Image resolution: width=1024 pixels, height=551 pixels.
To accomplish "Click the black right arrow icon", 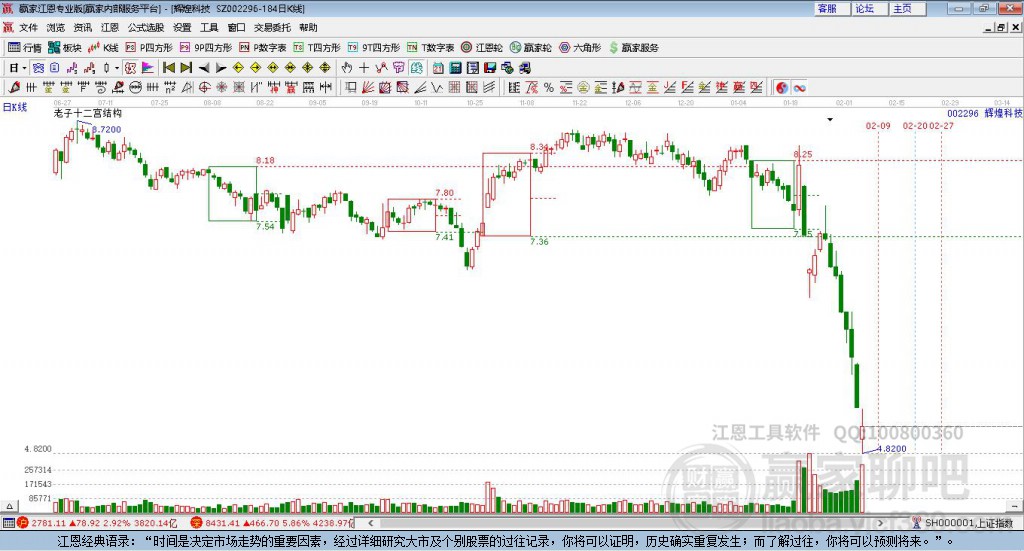I will 221,68.
